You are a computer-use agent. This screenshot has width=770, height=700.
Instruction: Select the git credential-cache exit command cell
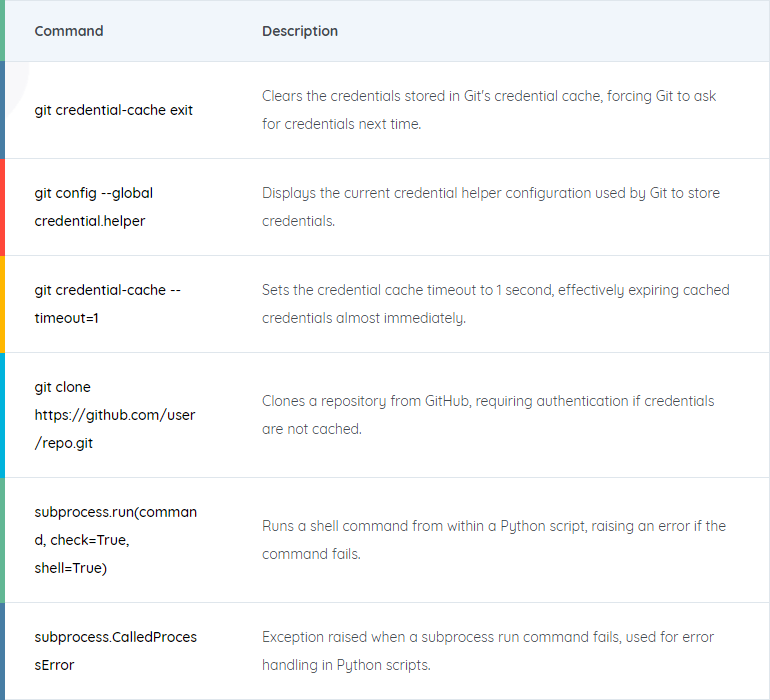(113, 110)
